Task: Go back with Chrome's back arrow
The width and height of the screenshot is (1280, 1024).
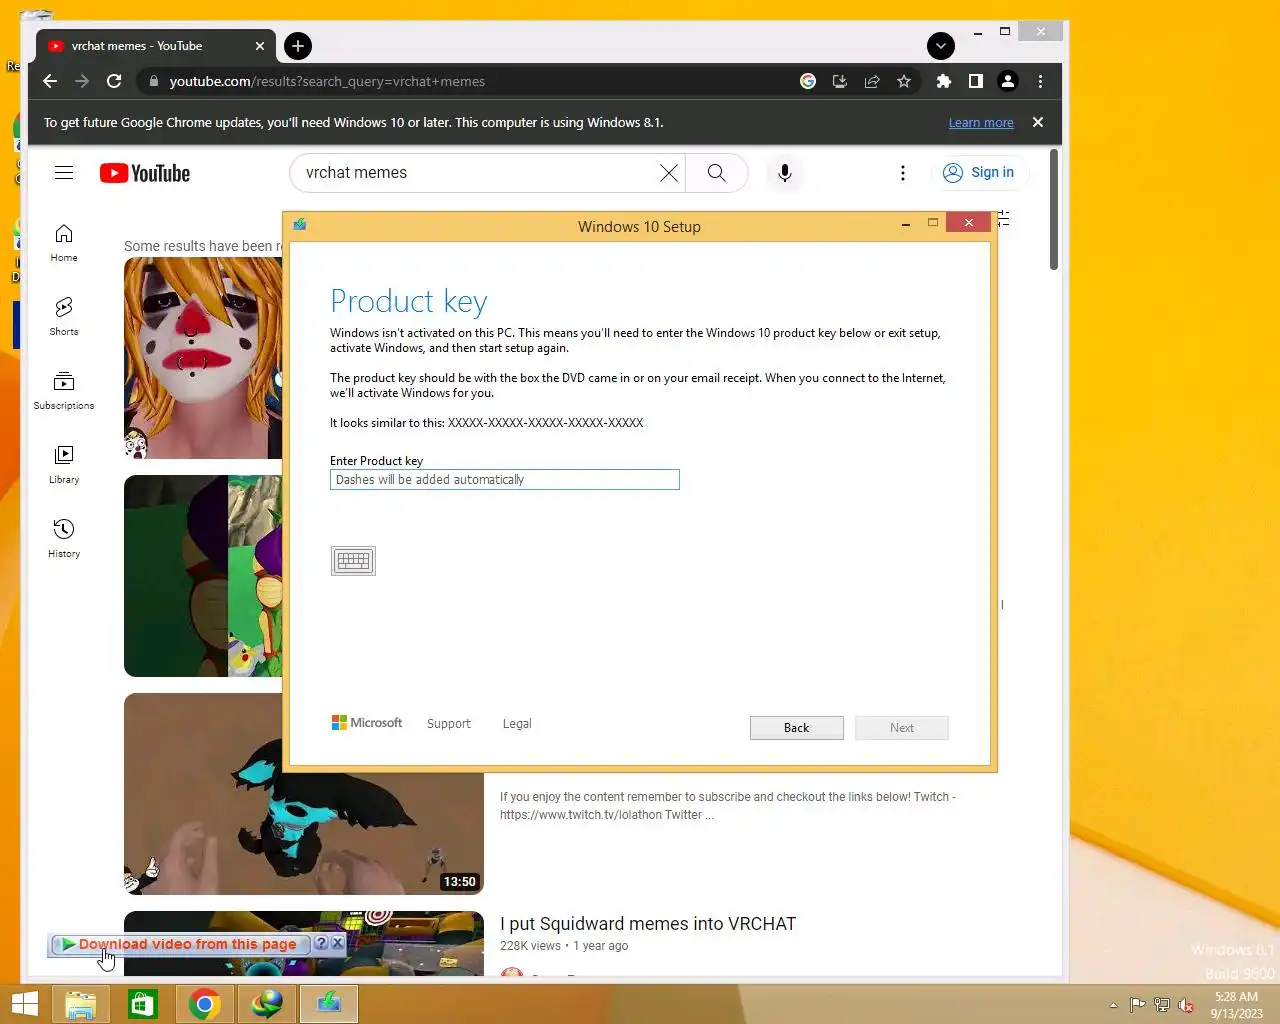Action: tap(50, 81)
